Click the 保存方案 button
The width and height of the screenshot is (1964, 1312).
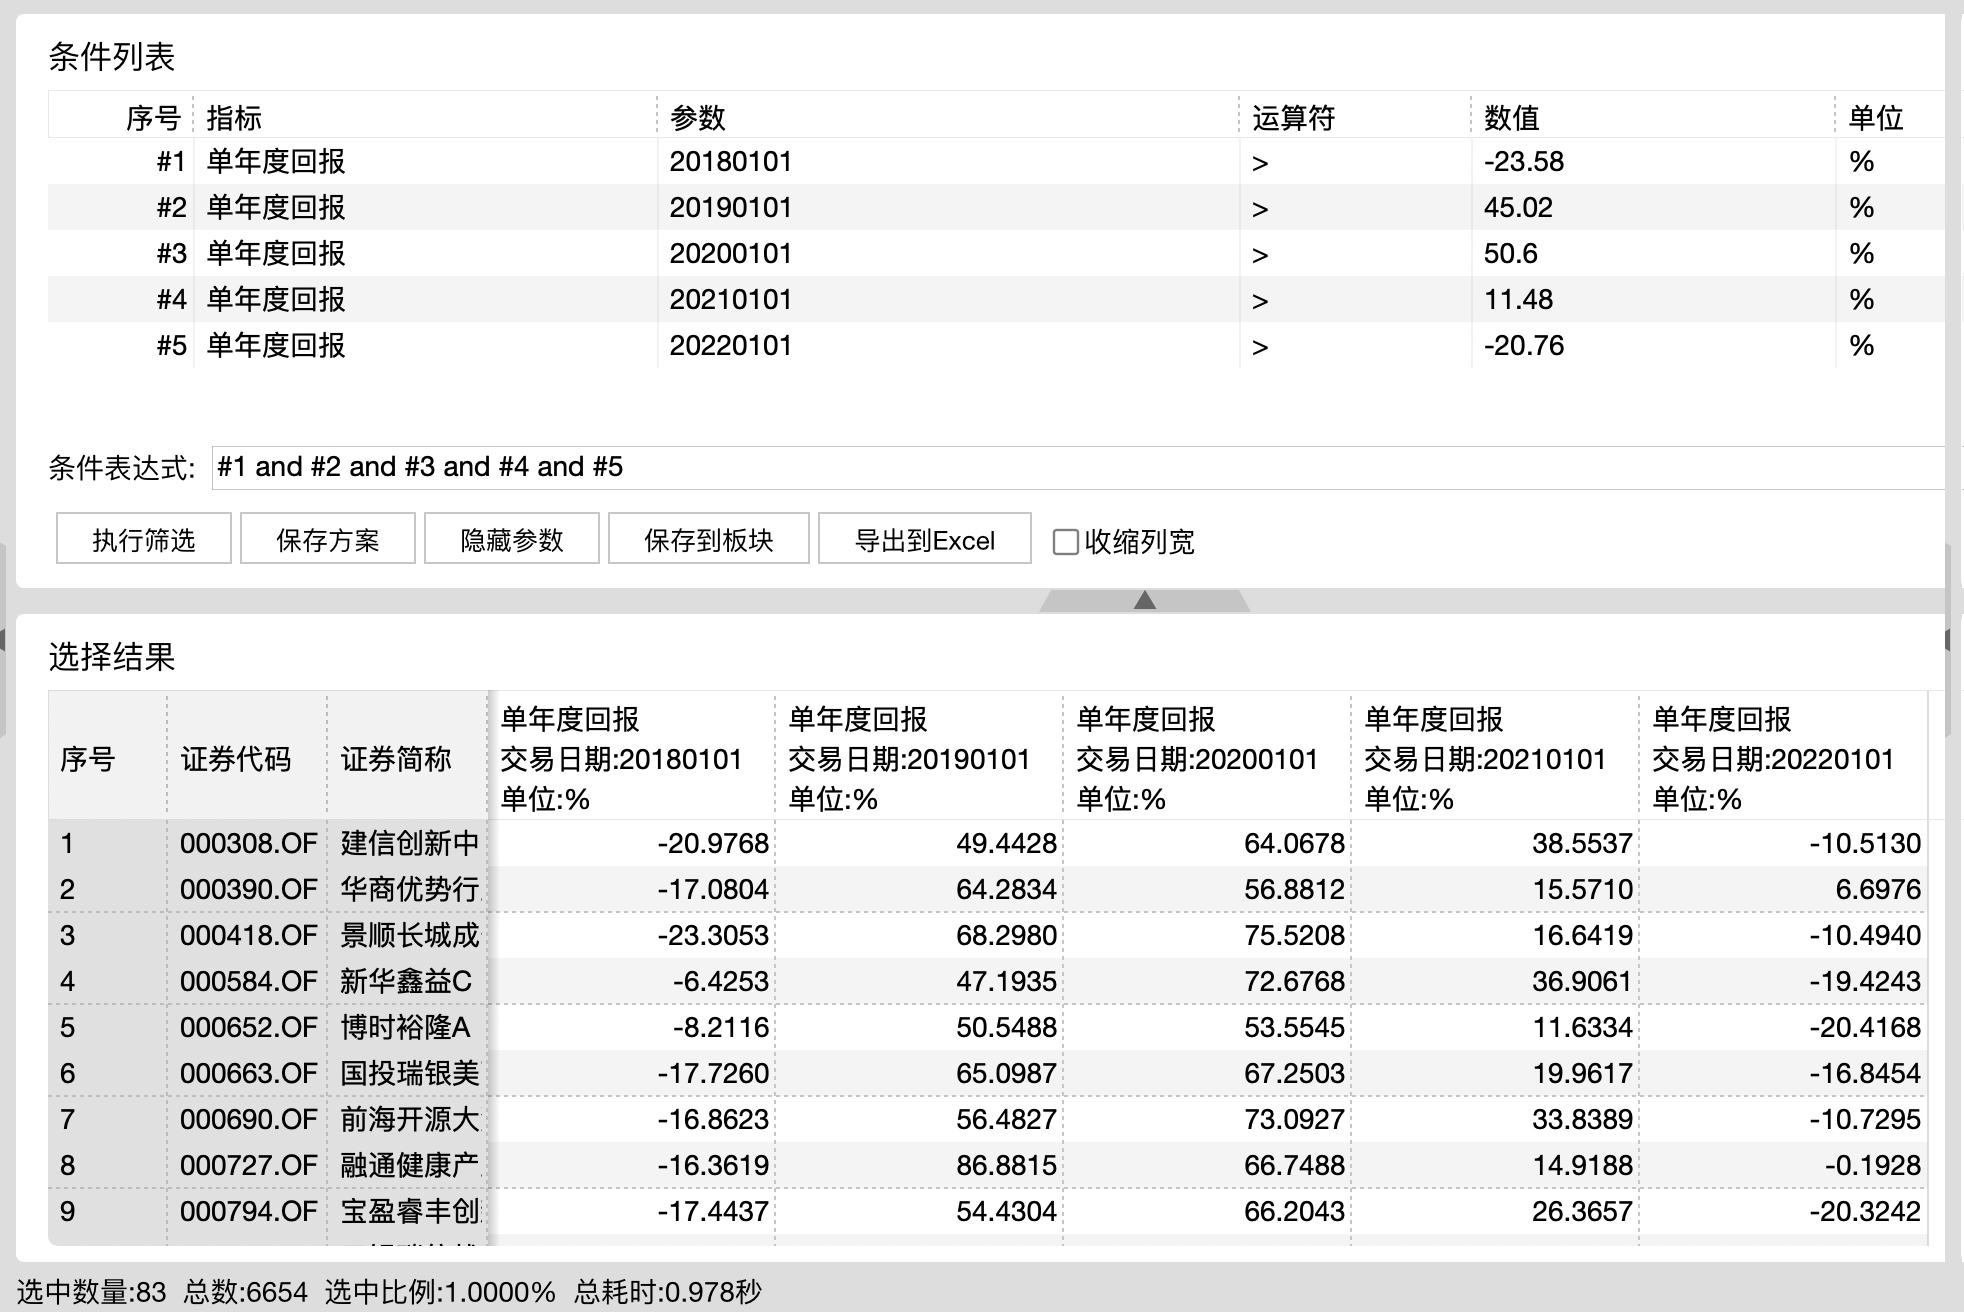coord(326,539)
